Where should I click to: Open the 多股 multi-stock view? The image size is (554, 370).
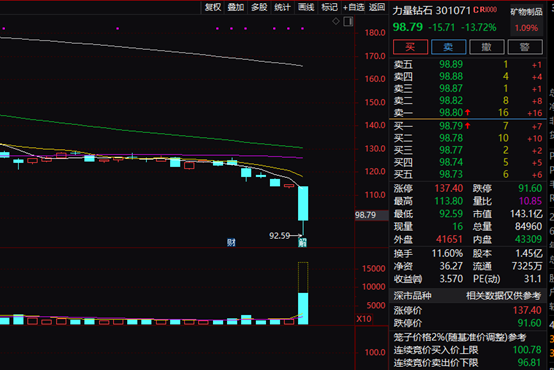coord(259,7)
